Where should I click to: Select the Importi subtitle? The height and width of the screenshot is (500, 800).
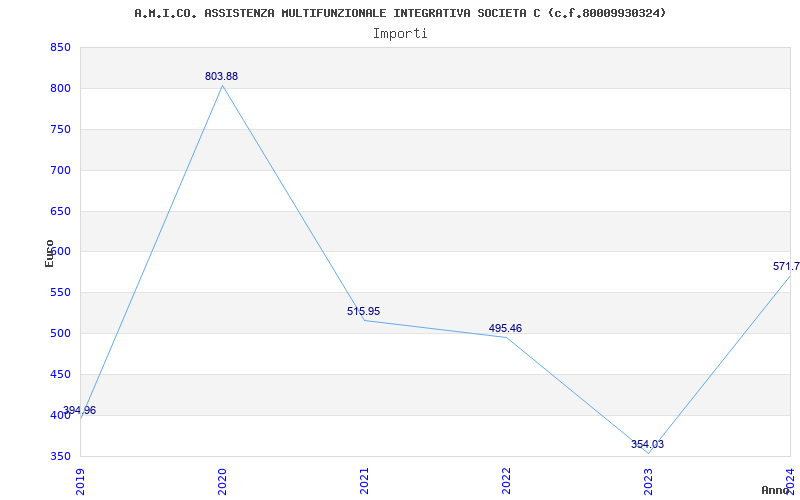400,34
